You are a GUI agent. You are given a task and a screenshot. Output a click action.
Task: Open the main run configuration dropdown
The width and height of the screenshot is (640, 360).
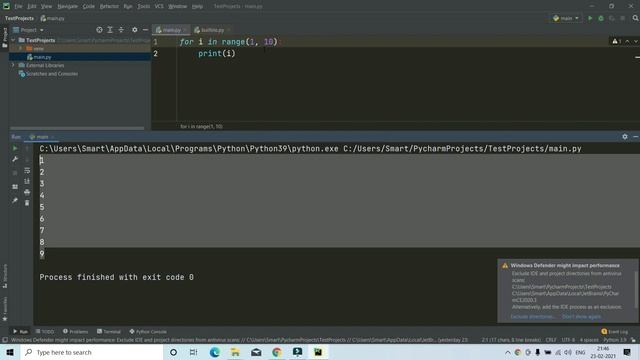[566, 18]
